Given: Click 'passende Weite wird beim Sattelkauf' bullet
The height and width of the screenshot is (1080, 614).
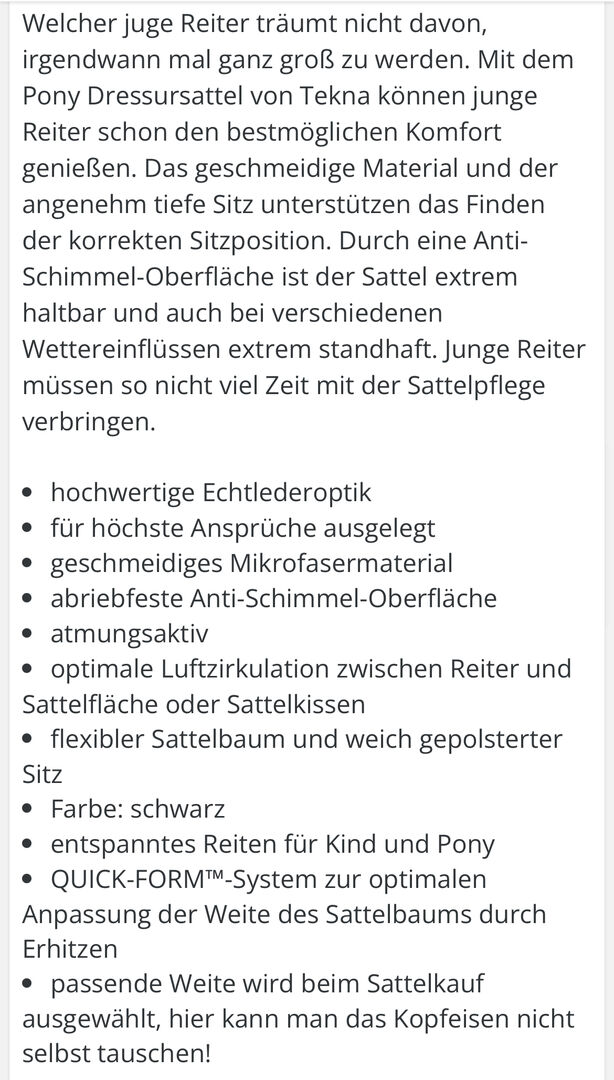Looking at the screenshot, I should 267,985.
